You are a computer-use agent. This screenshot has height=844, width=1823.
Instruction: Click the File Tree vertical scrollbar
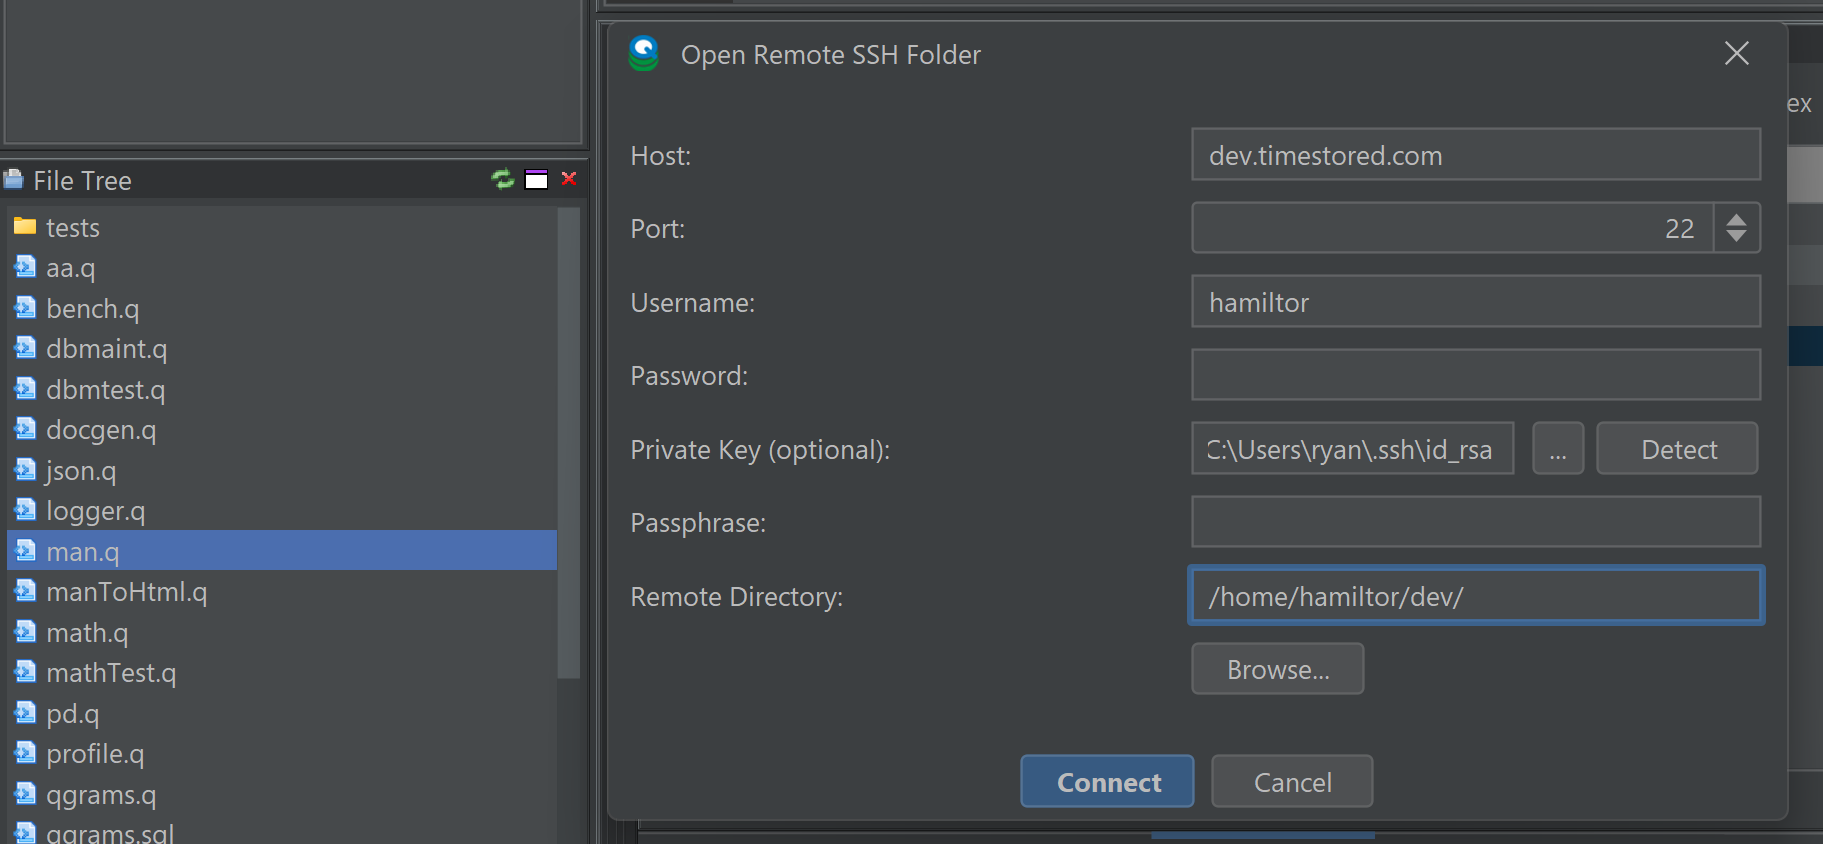568,440
